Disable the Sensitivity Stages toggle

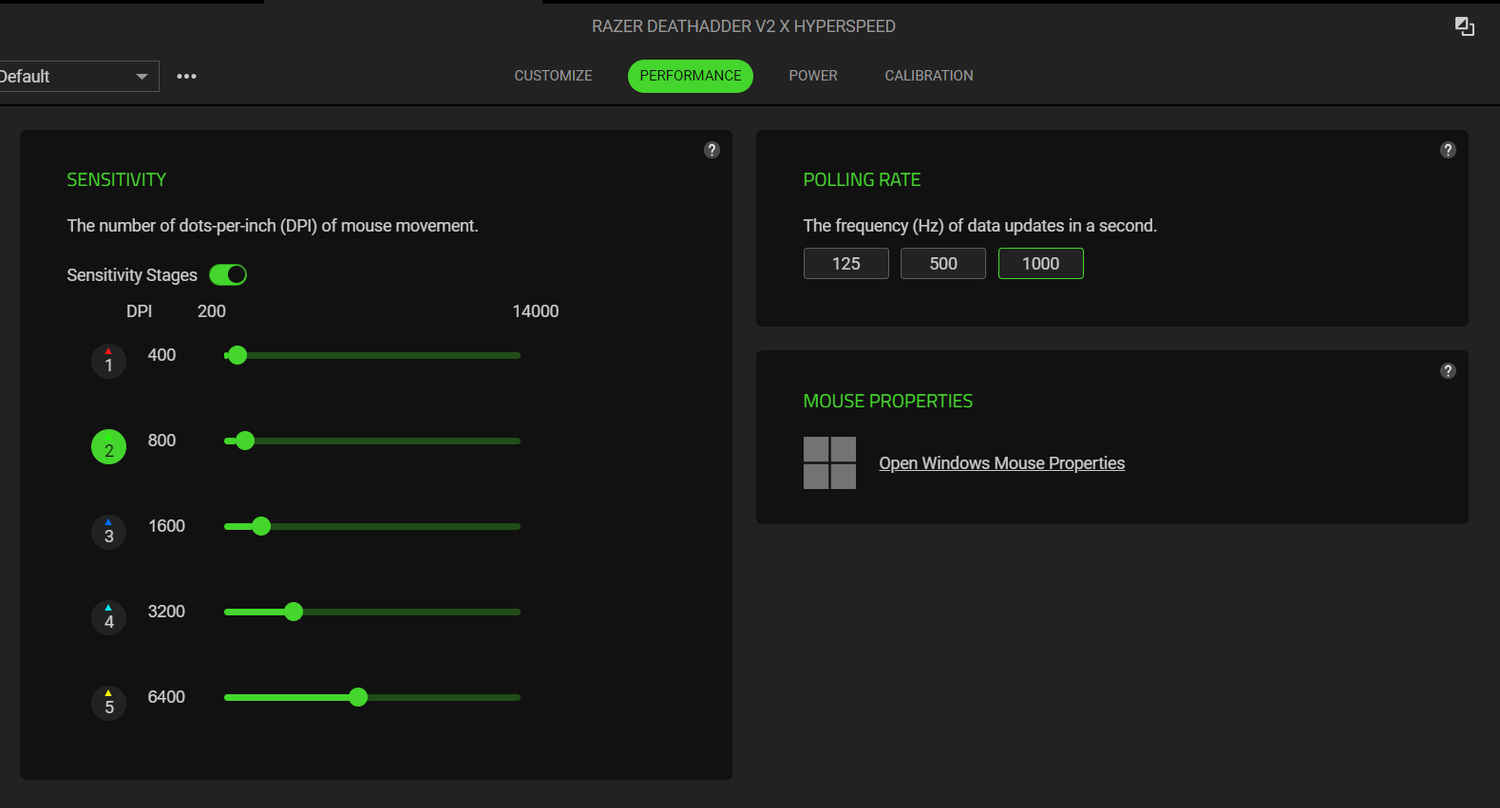click(228, 275)
